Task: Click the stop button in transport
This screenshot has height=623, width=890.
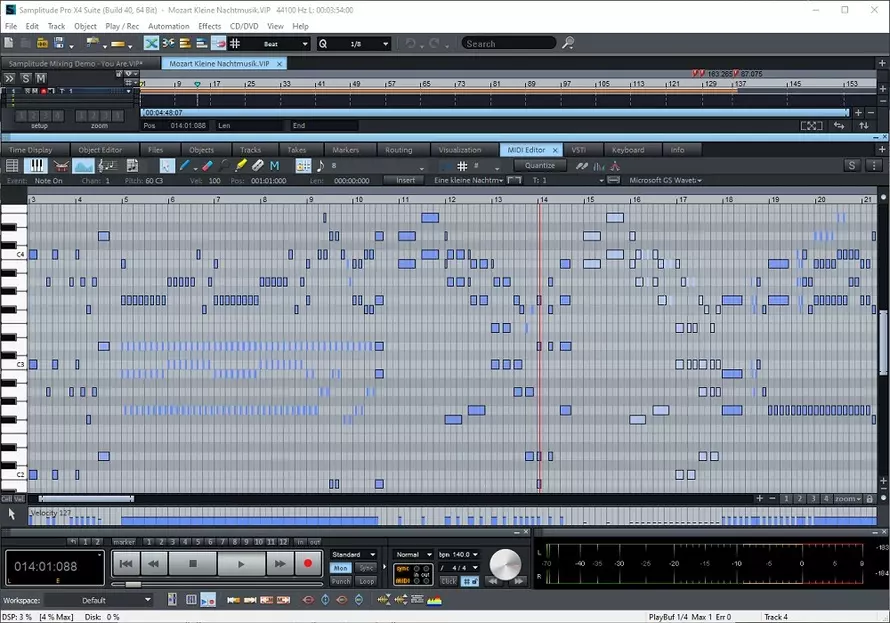Action: coord(193,564)
